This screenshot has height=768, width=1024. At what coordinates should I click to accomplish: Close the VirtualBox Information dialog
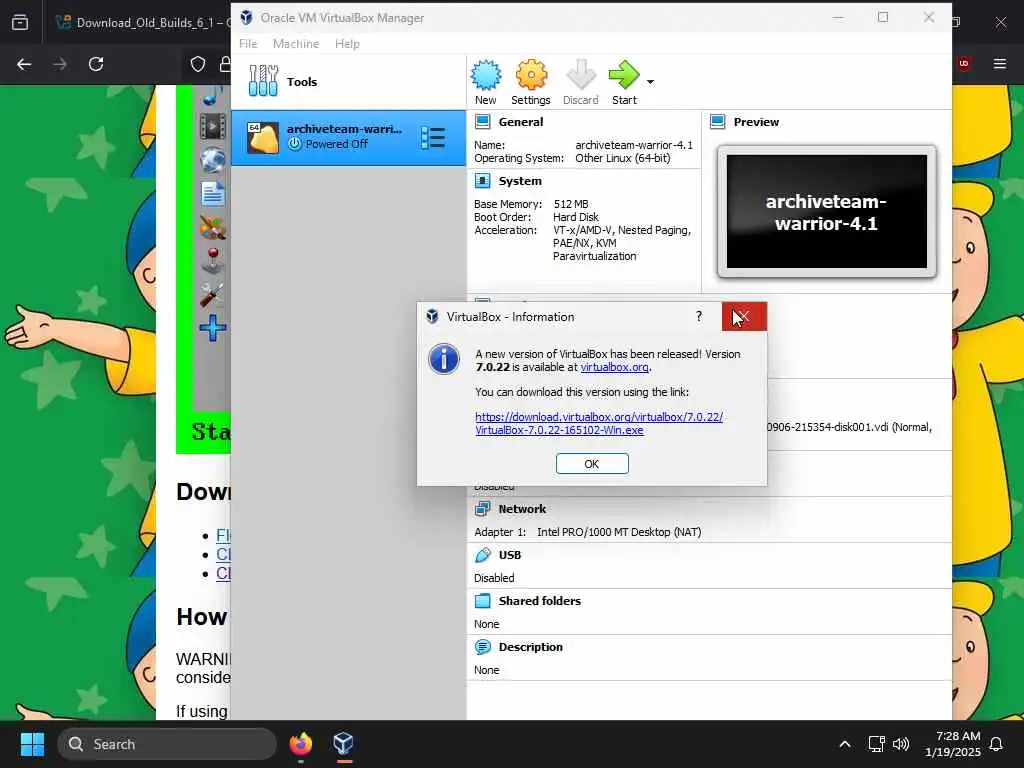click(744, 317)
